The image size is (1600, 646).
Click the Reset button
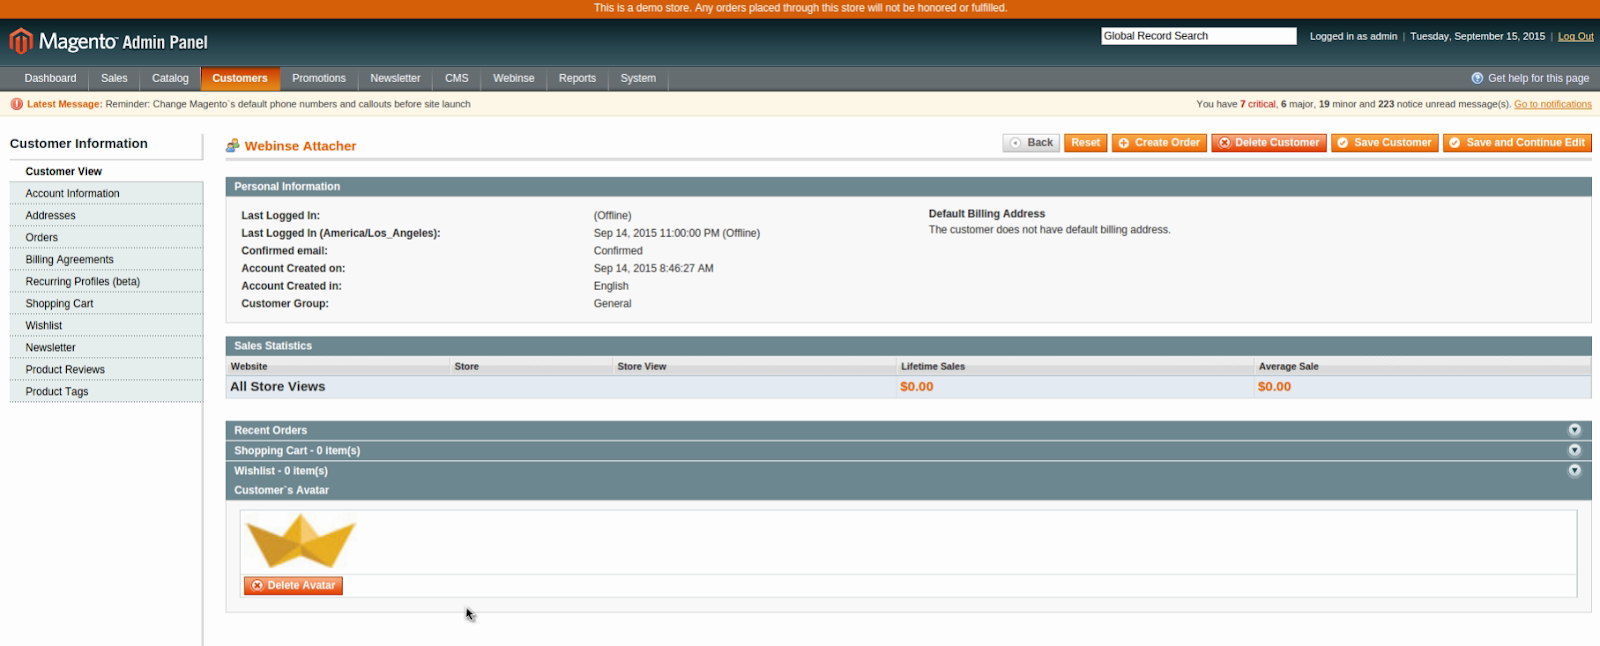point(1085,143)
